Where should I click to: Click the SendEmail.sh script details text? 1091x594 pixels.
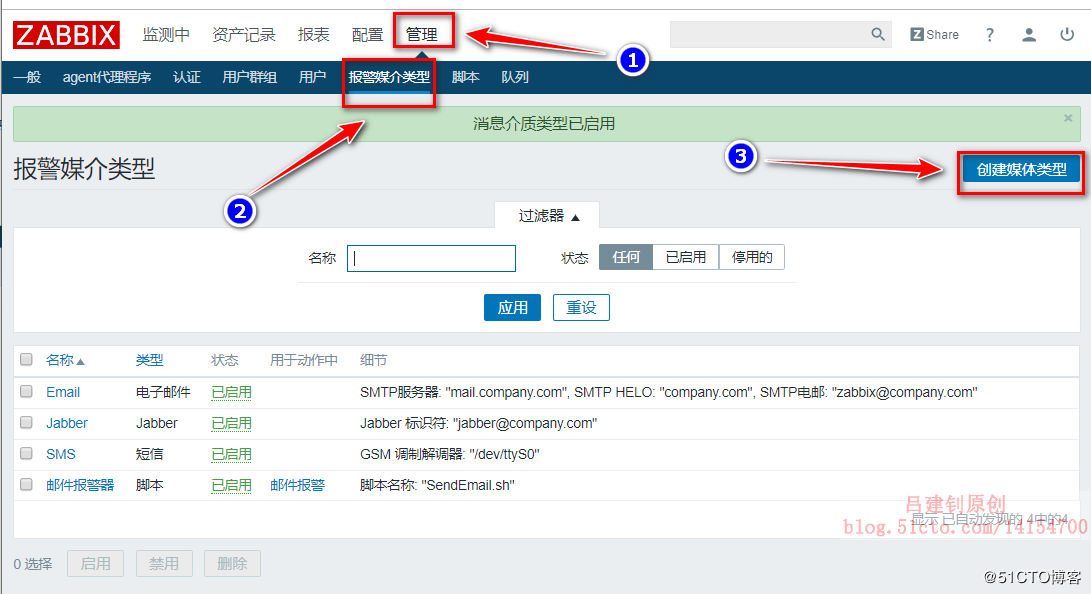pyautogui.click(x=437, y=485)
